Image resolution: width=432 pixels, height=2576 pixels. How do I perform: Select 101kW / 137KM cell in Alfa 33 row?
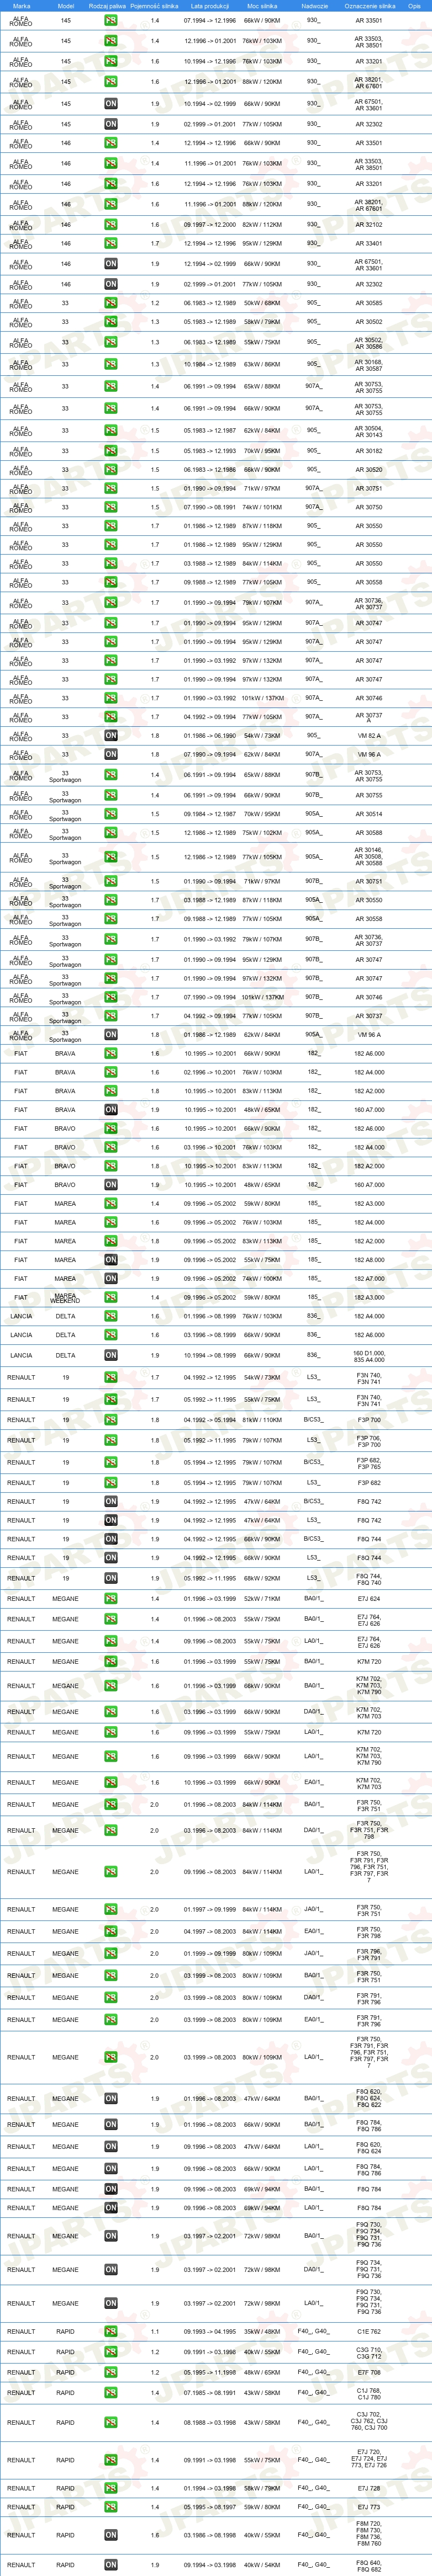[262, 698]
